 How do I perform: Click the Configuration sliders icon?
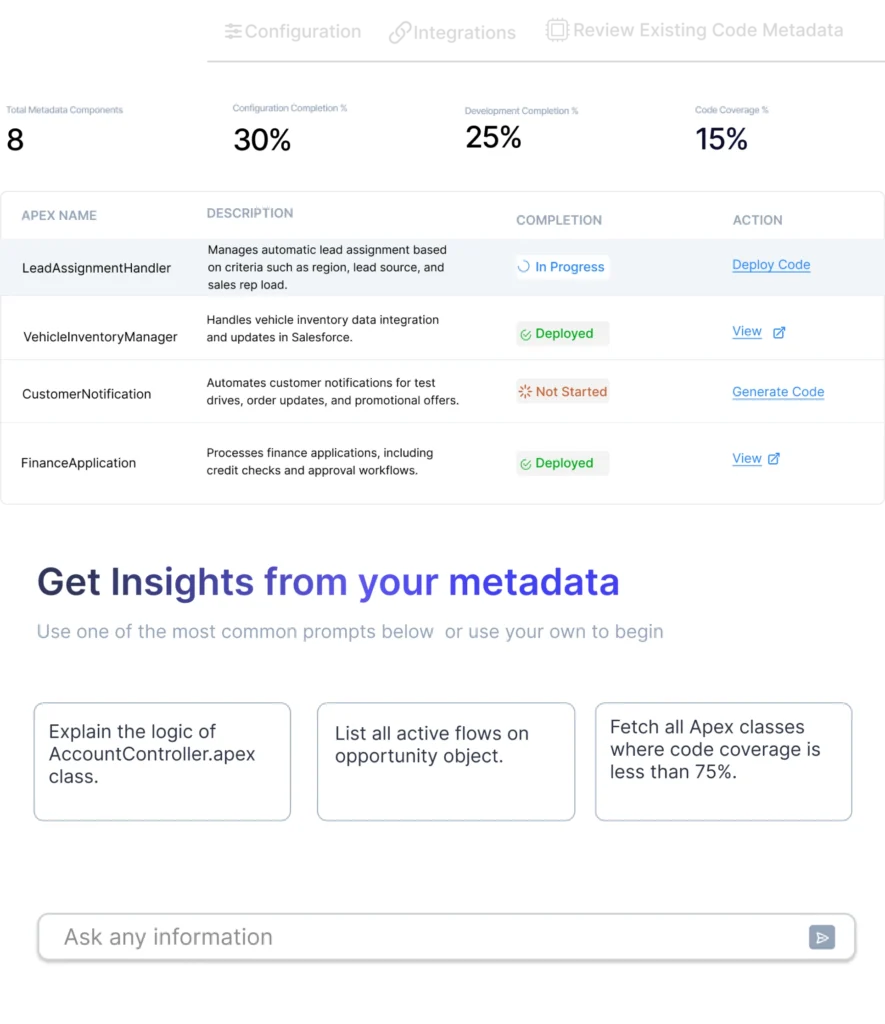point(233,31)
